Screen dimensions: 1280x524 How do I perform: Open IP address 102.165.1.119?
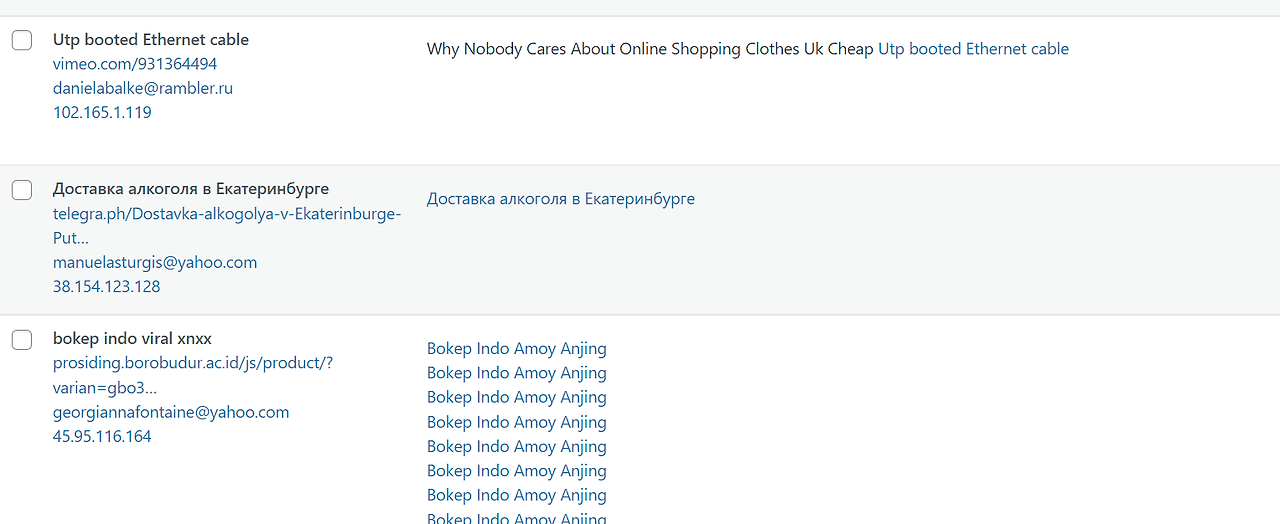point(102,112)
